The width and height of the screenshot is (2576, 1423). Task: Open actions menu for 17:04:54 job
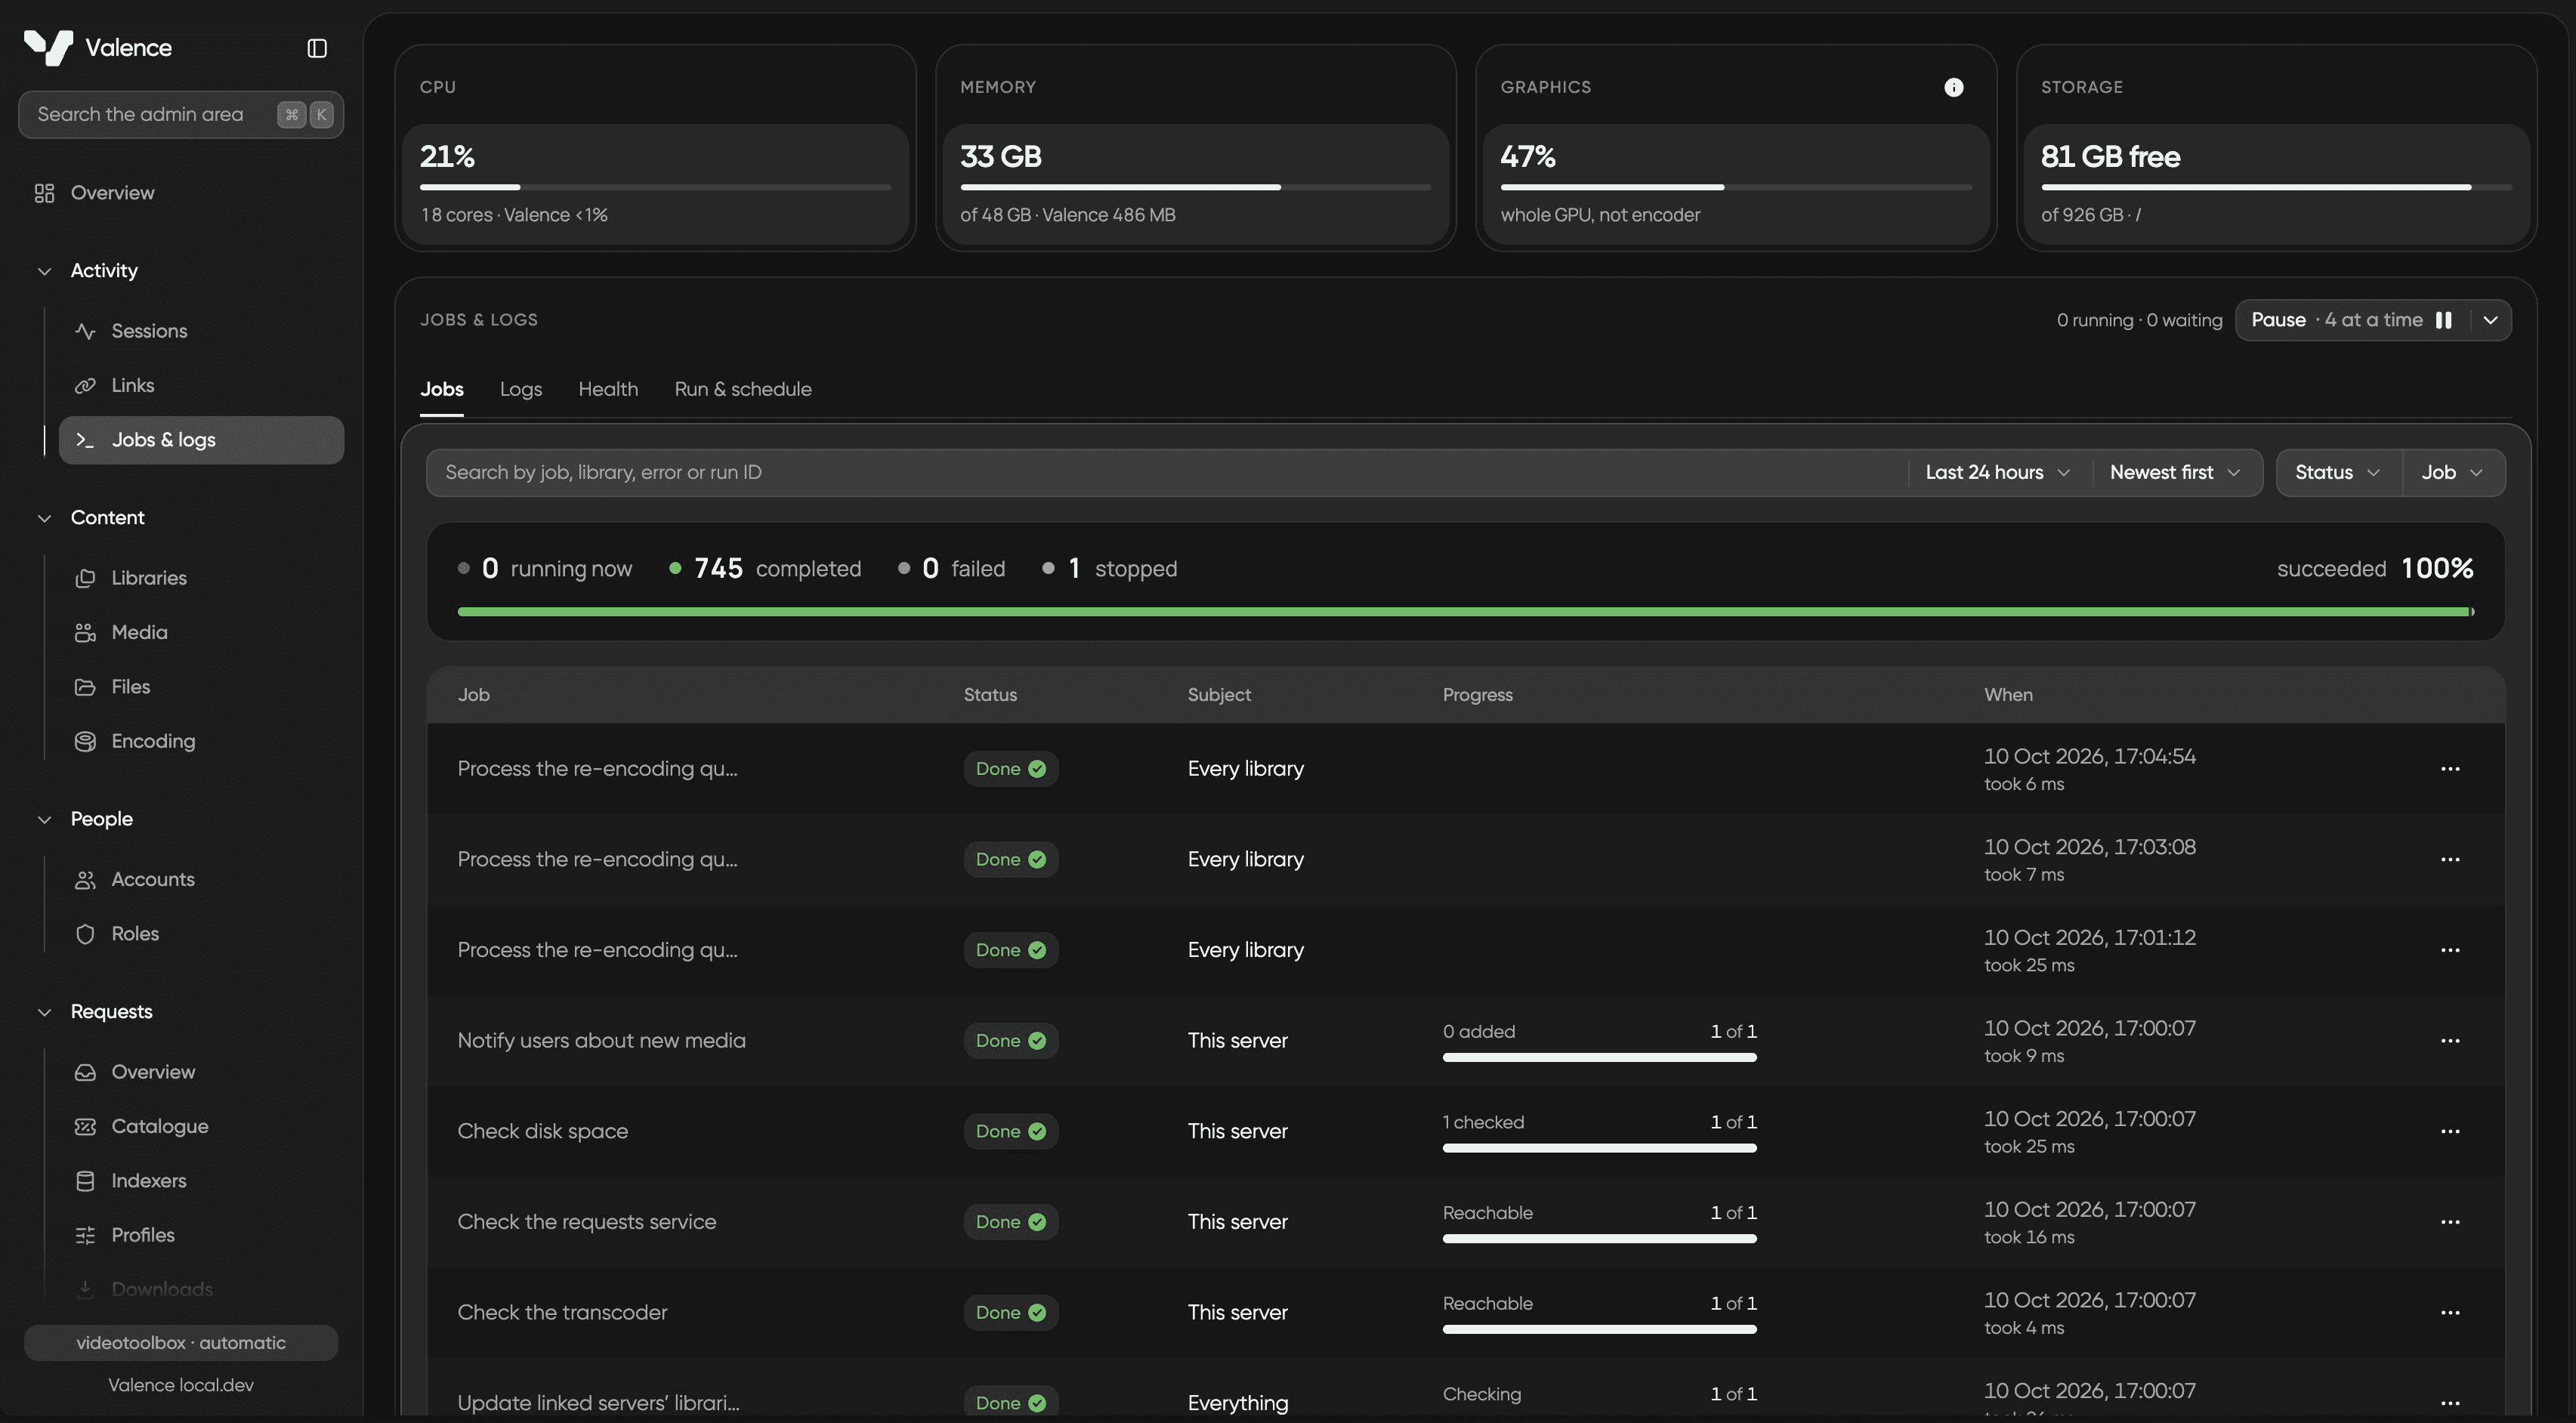point(2450,769)
